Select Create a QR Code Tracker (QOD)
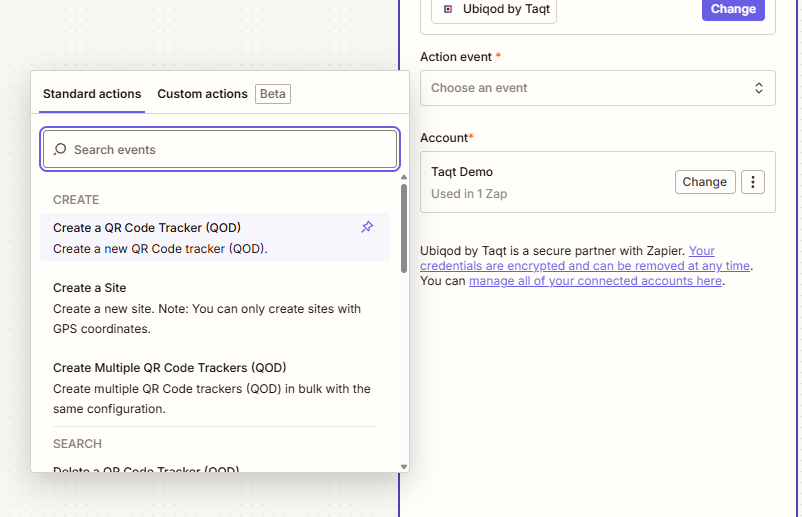The width and height of the screenshot is (802, 517). 215,237
